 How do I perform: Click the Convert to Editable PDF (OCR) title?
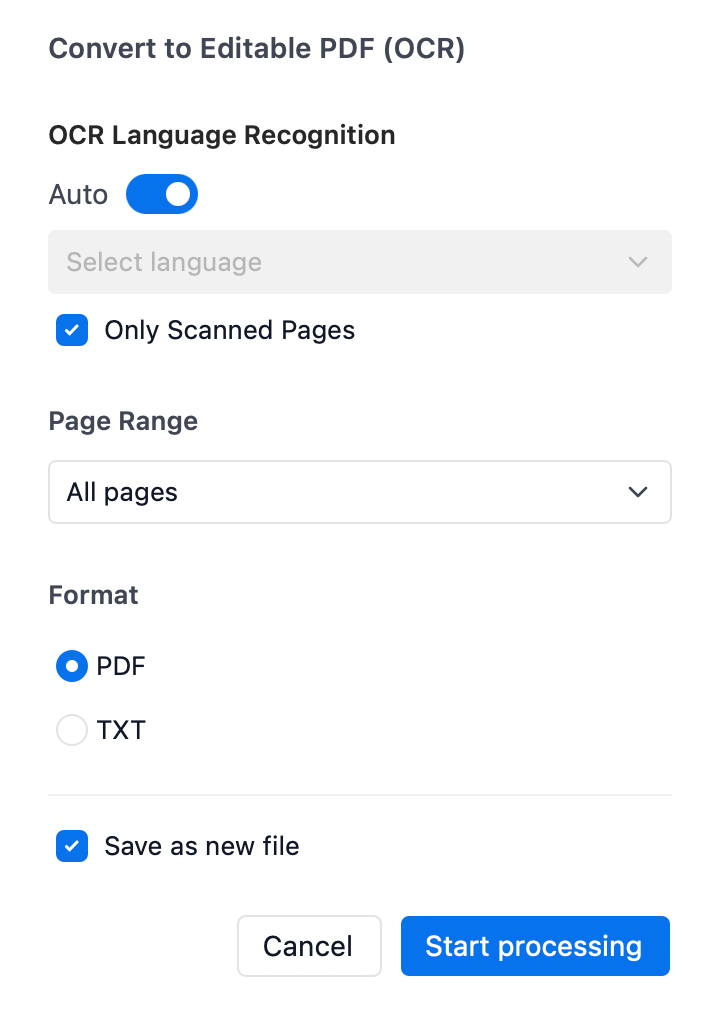pyautogui.click(x=257, y=49)
